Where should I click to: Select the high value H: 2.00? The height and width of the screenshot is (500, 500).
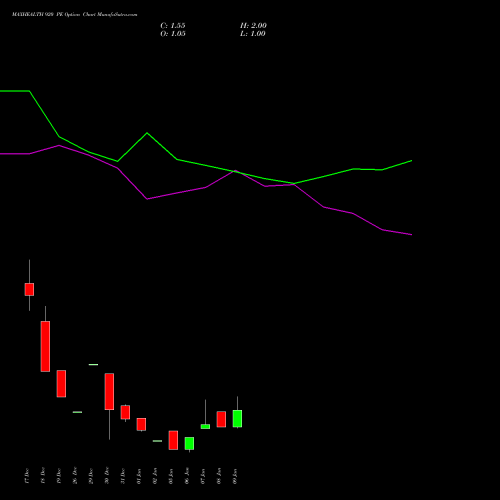(x=253, y=26)
